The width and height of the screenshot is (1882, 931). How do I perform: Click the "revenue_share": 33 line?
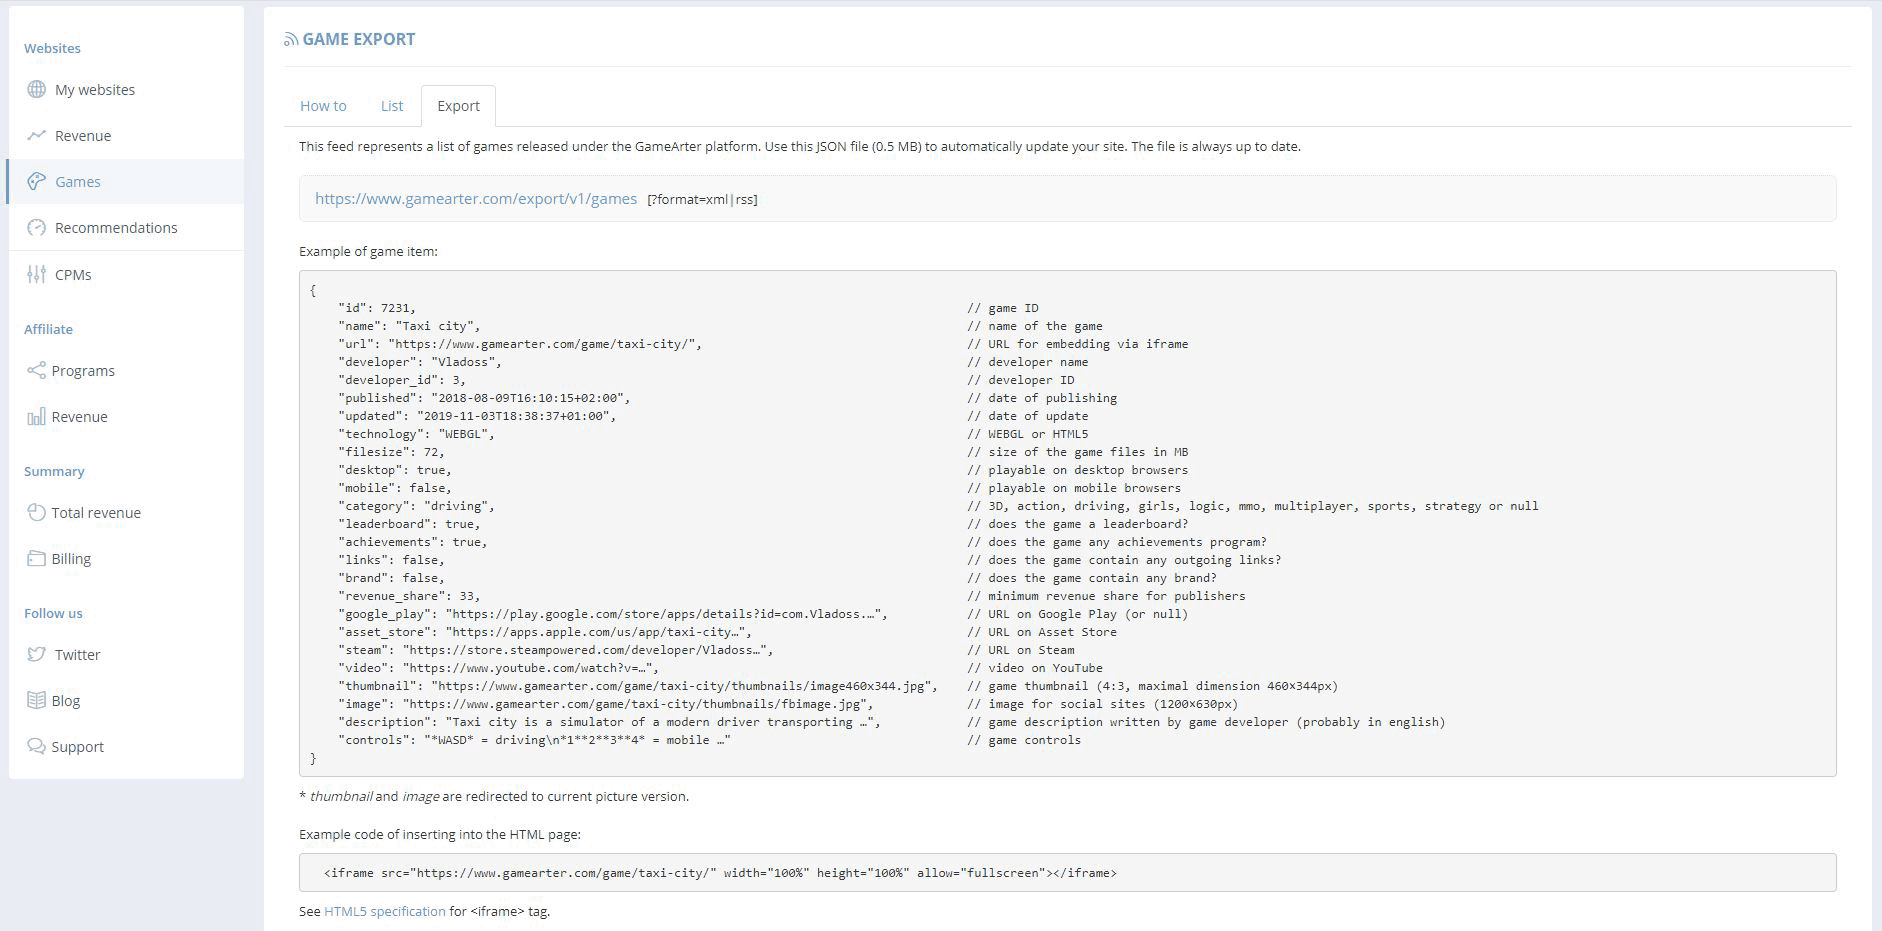tap(409, 596)
